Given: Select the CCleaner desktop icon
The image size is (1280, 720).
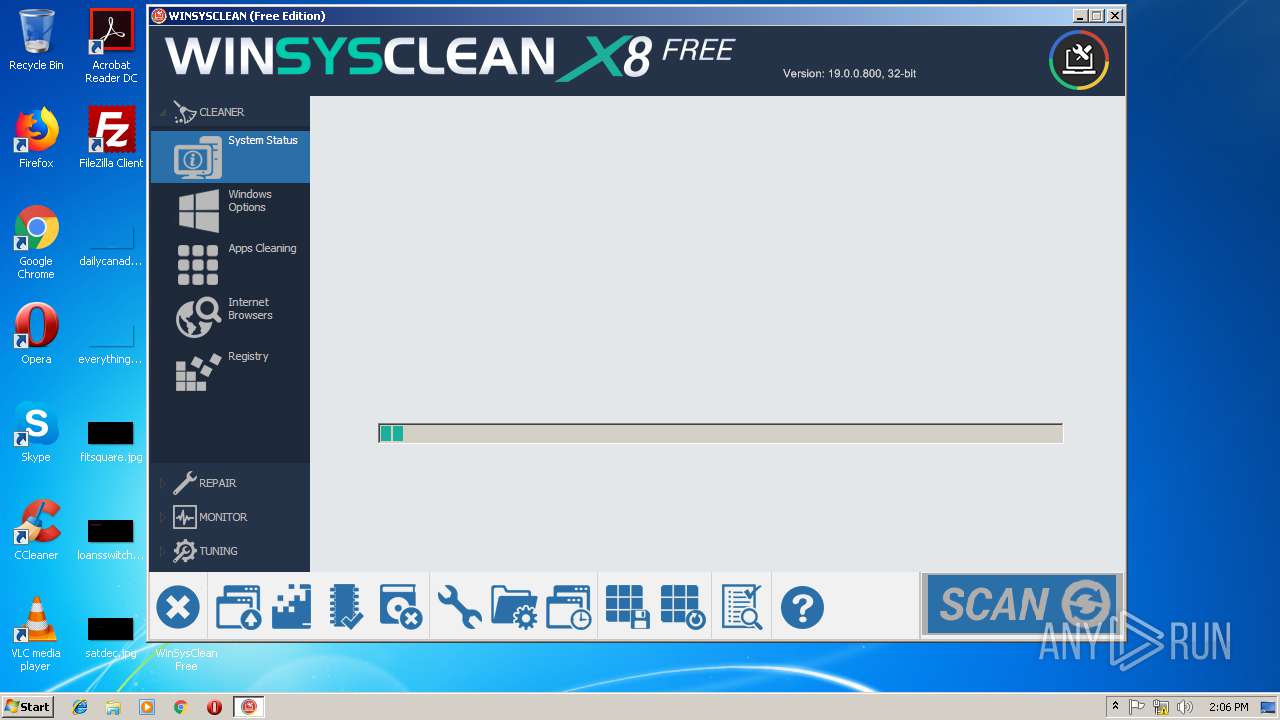Looking at the screenshot, I should (x=36, y=530).
